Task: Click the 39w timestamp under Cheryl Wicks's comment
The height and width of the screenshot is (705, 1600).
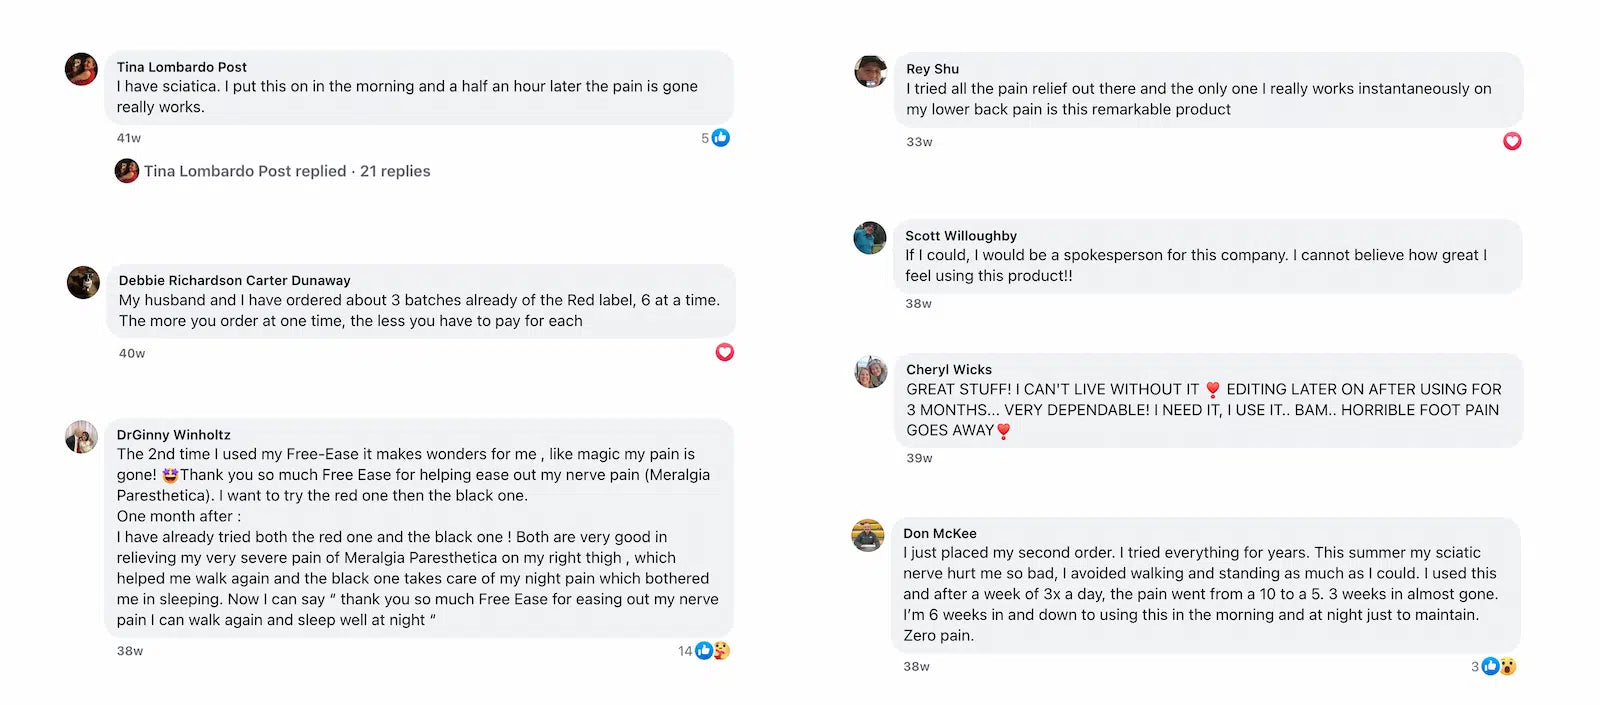Action: click(919, 458)
